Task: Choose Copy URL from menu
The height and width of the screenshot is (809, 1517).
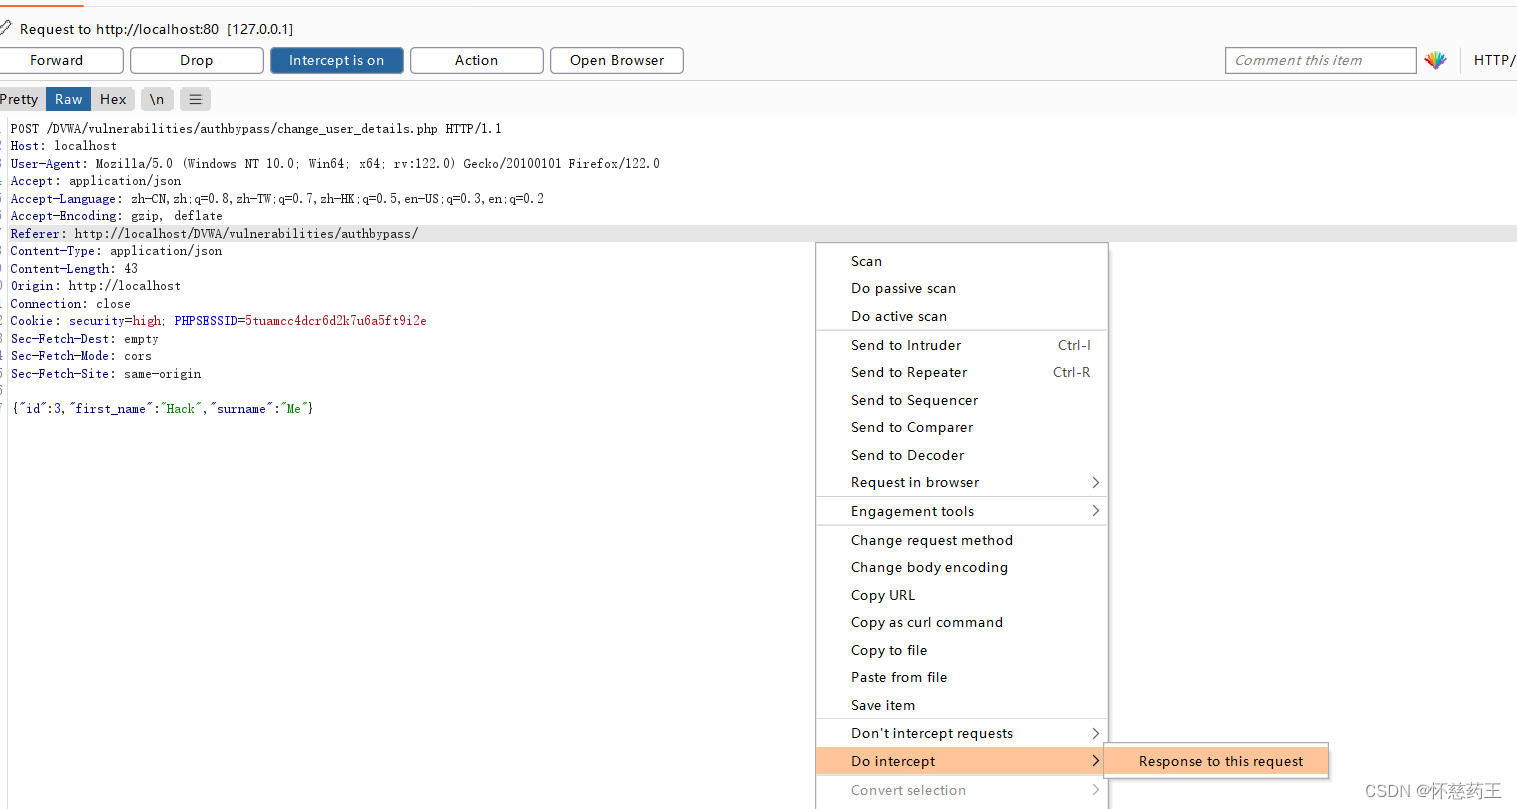Action: coord(962,595)
